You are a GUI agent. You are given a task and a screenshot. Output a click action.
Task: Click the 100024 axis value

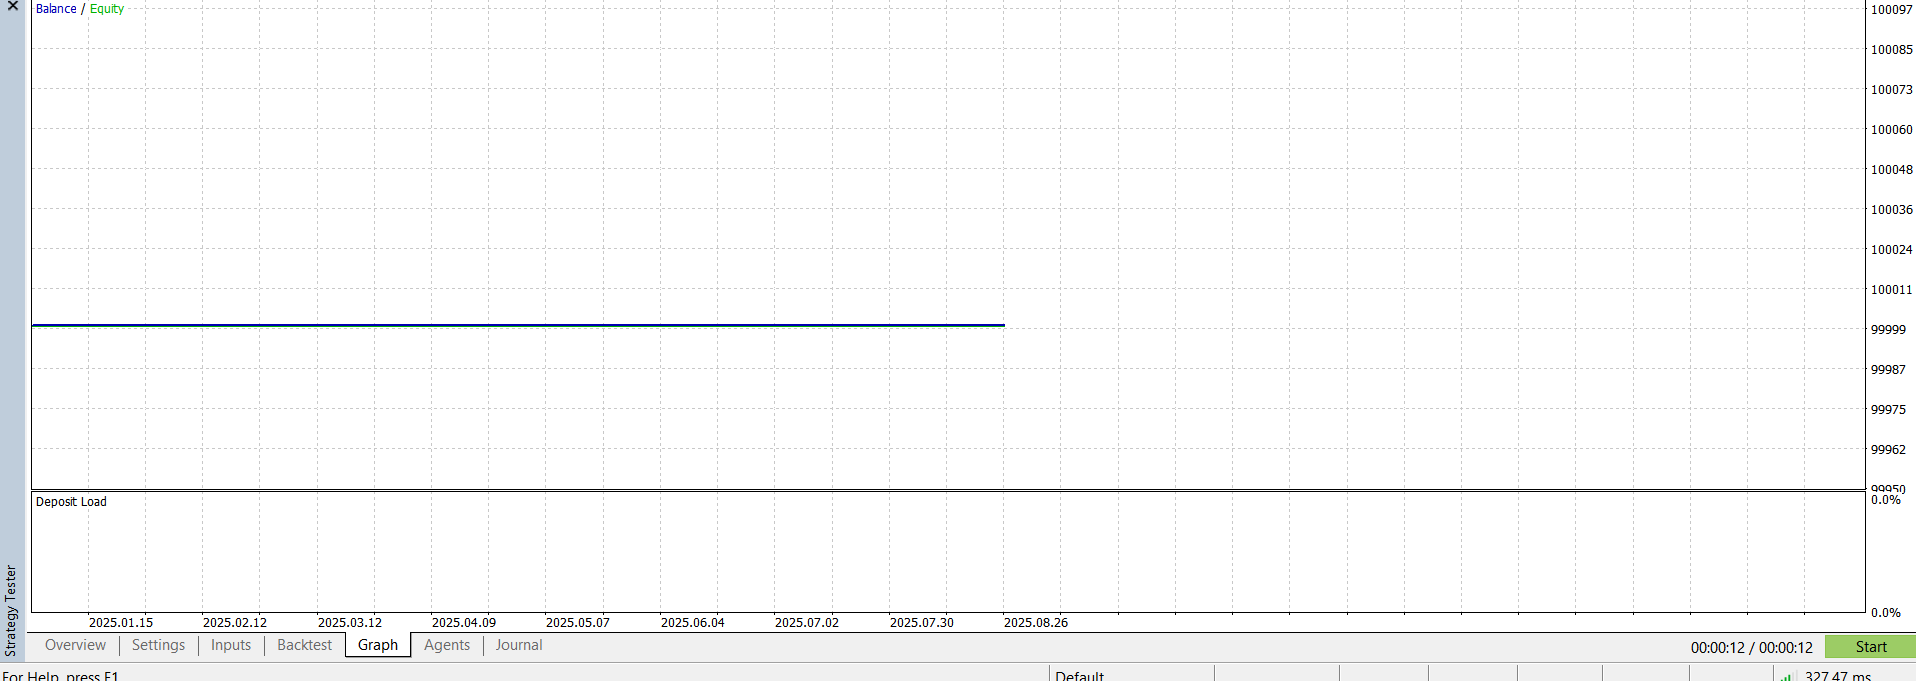tap(1892, 249)
